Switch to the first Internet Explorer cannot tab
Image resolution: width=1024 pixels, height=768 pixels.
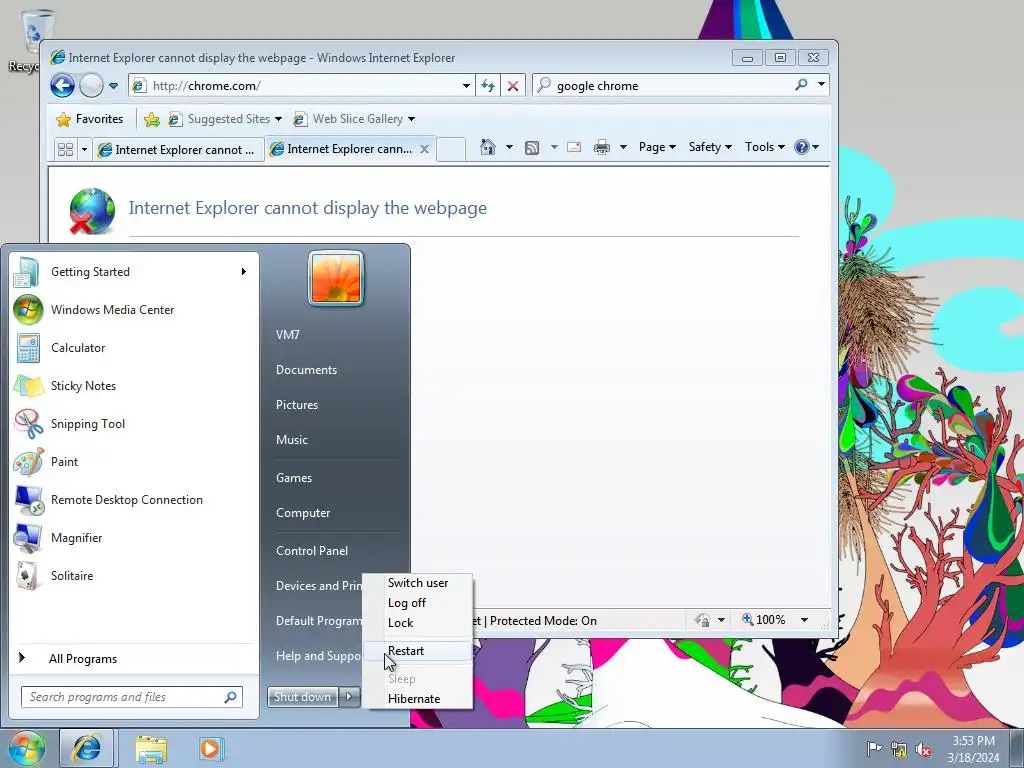click(178, 150)
